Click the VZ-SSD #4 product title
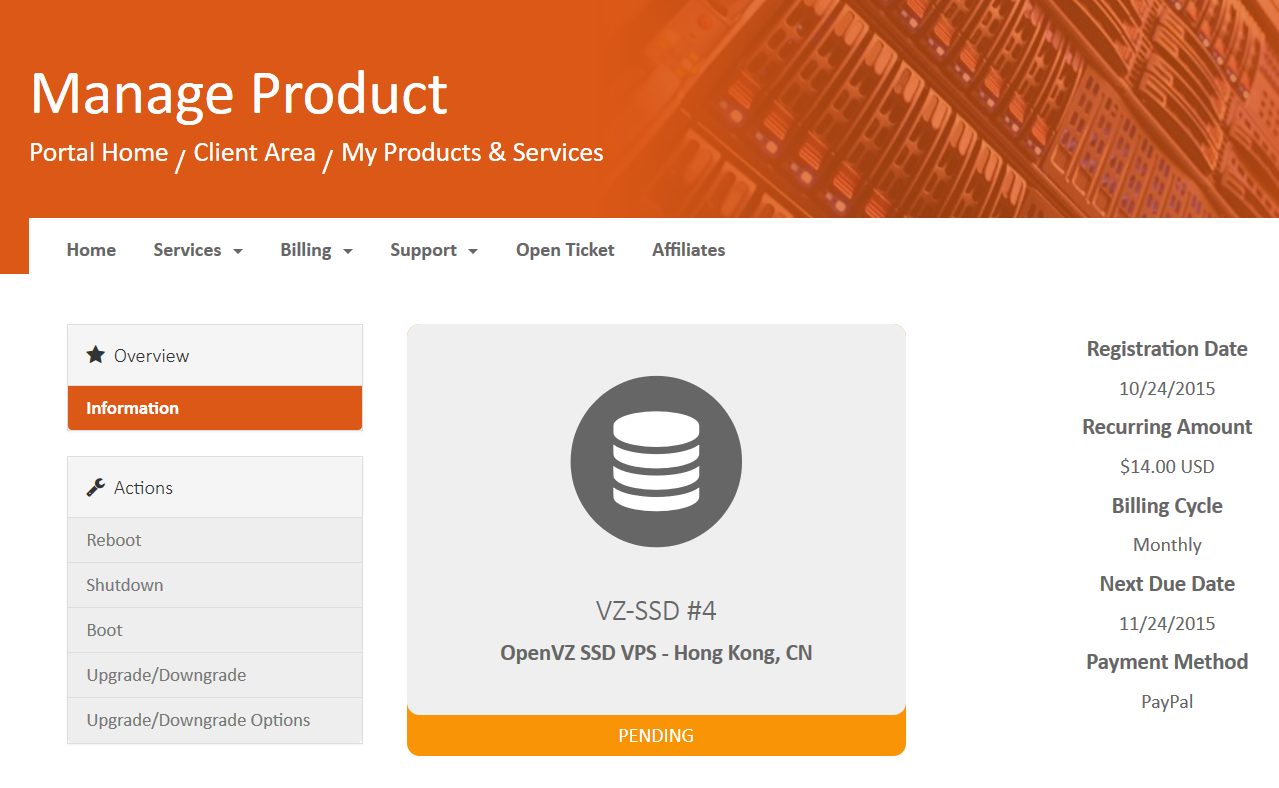1279x788 pixels. coord(656,610)
